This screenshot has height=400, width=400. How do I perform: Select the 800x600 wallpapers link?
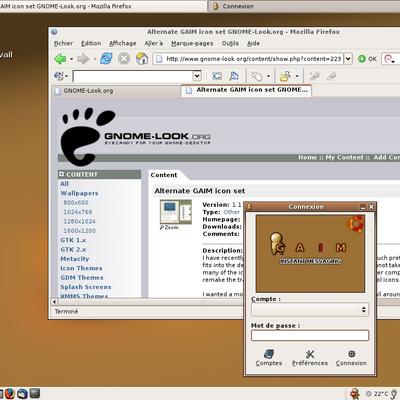pyautogui.click(x=76, y=202)
